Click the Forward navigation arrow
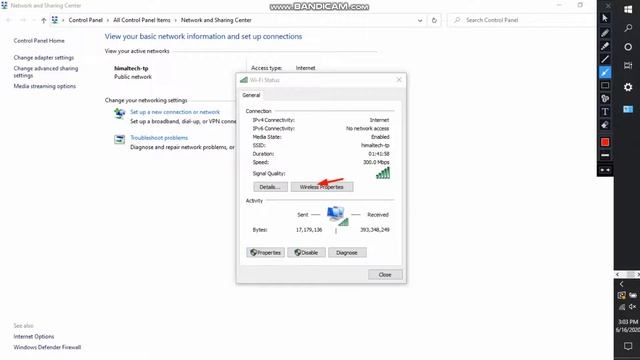The image size is (640, 360). pos(23,20)
